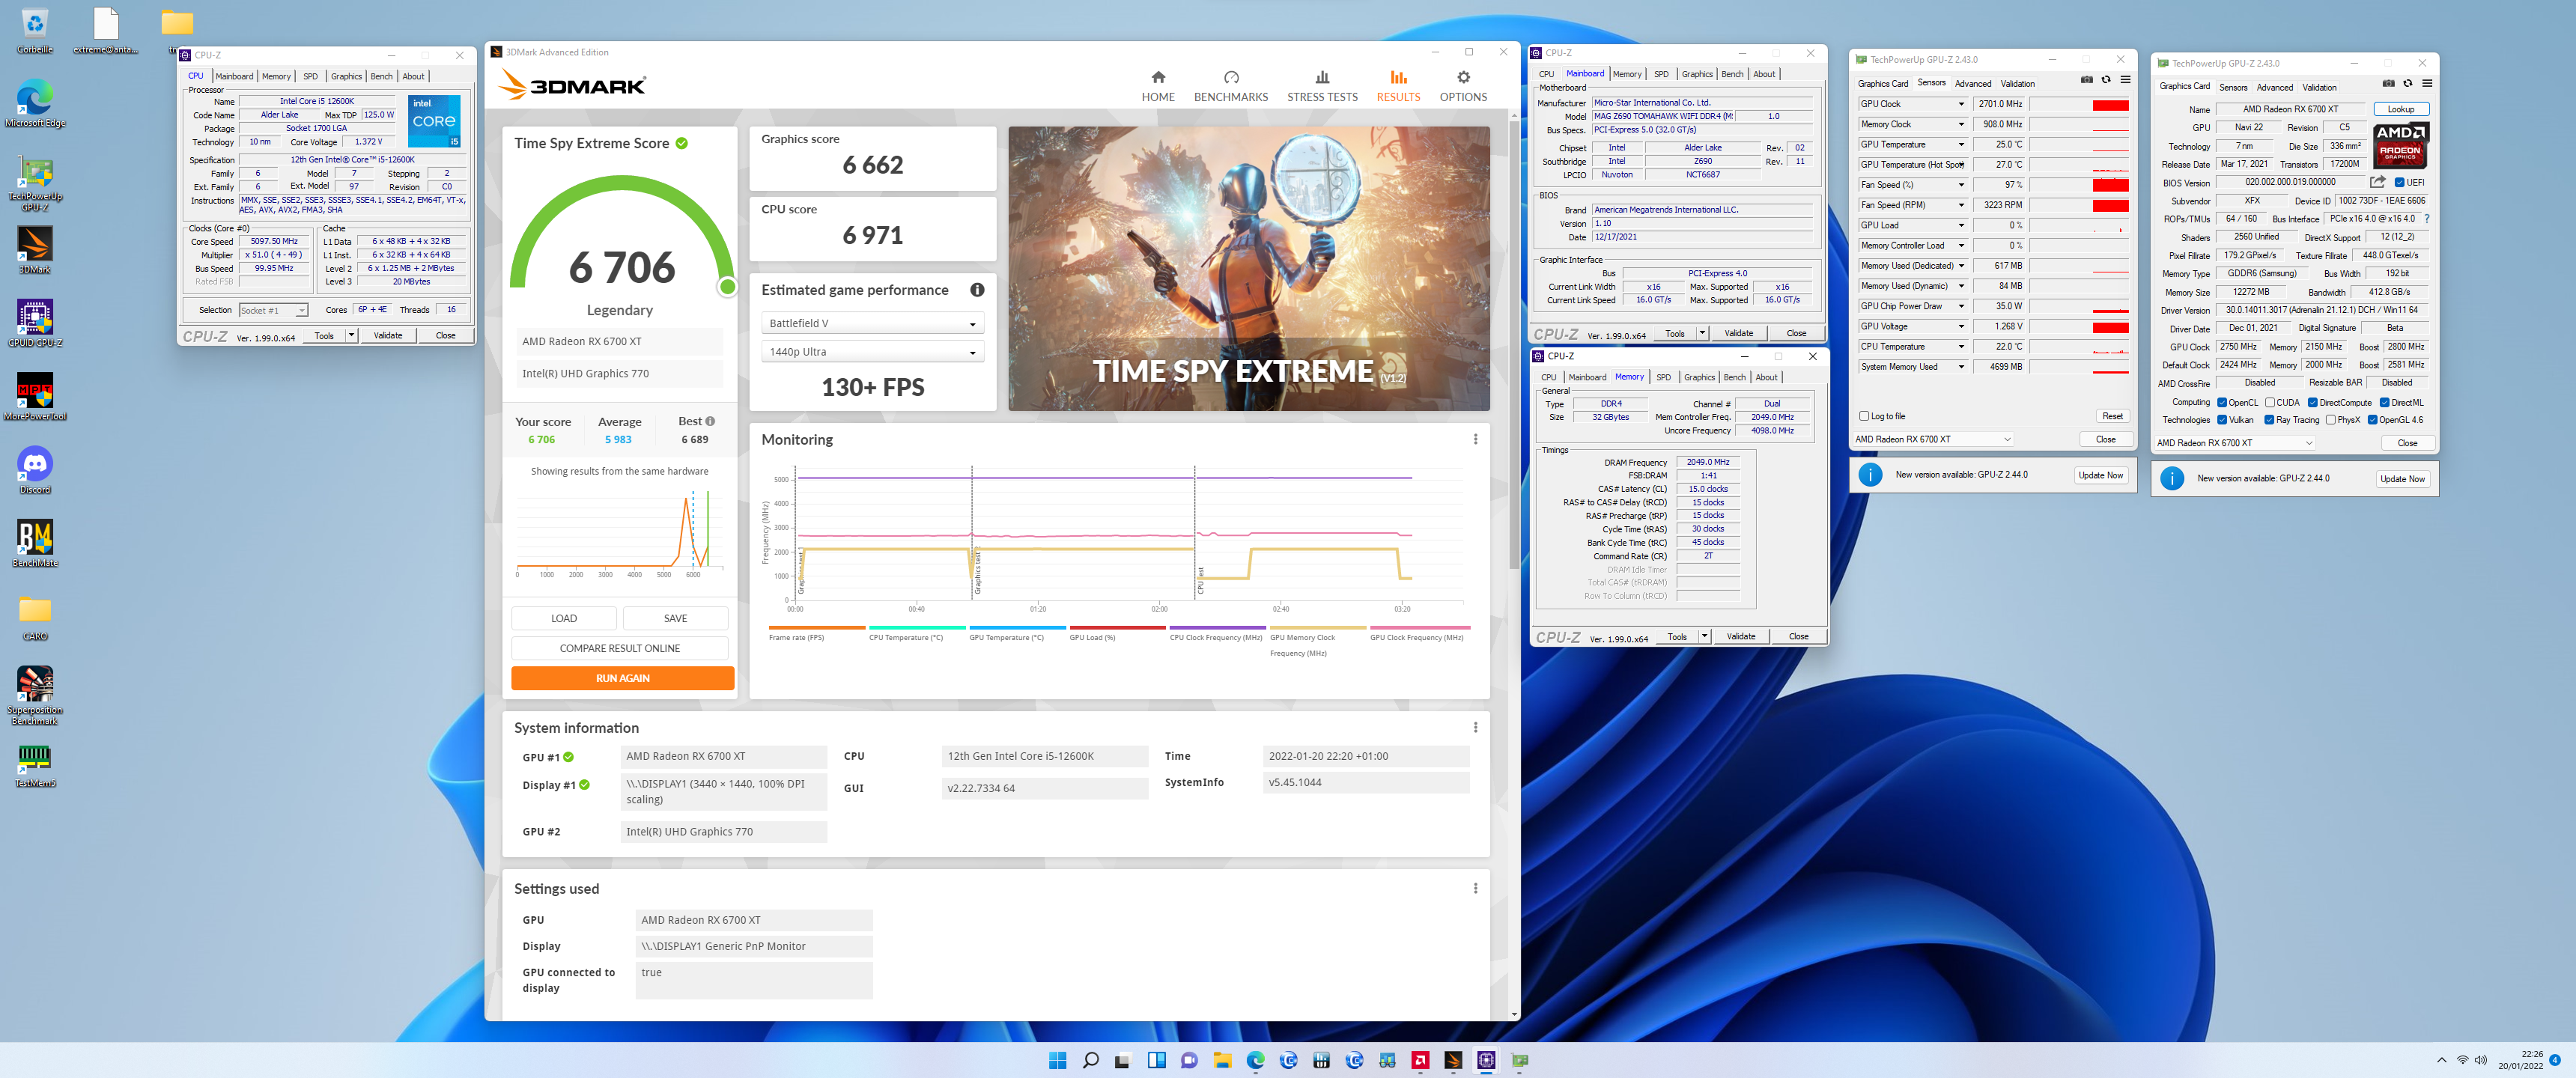Open the TestMem5 desktop shortcut

coord(35,766)
